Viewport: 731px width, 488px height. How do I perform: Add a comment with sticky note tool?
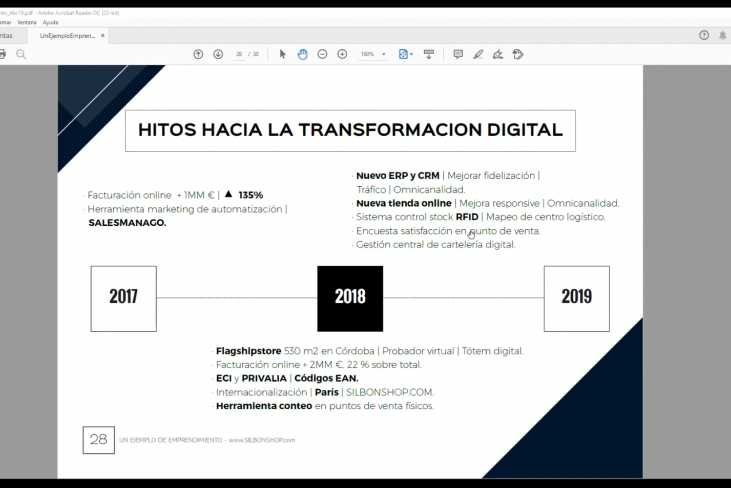coord(458,54)
